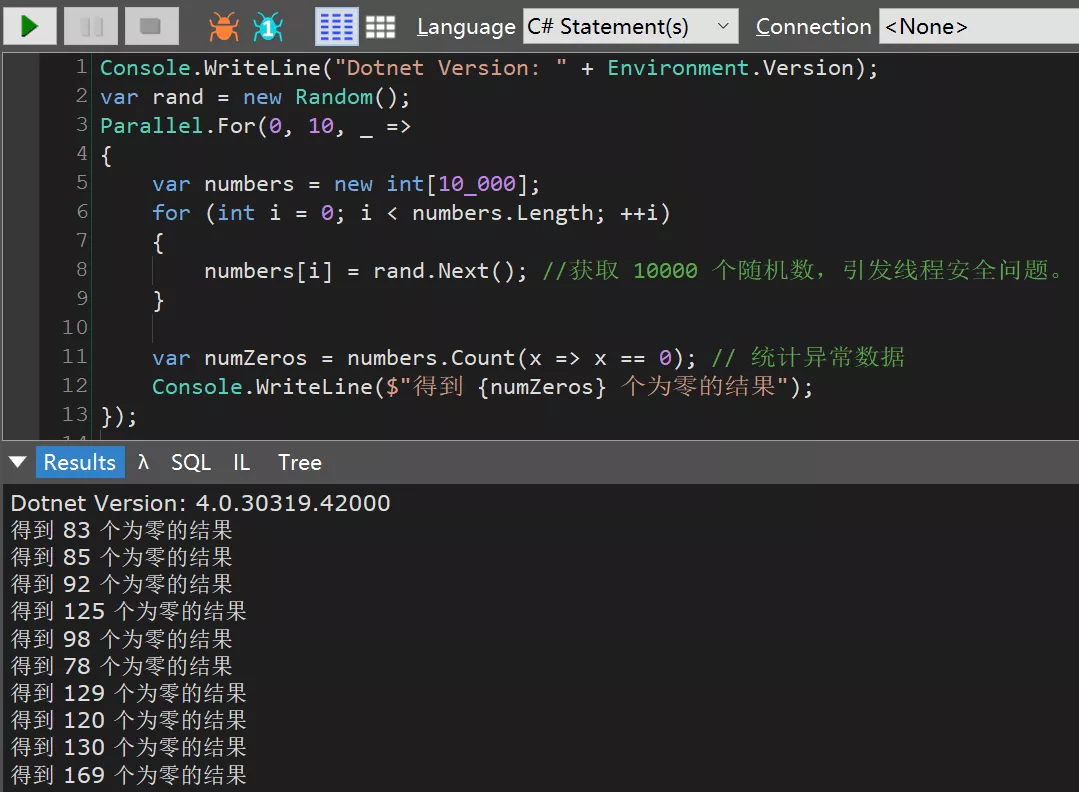Open the lambda (λ) tab
This screenshot has width=1079, height=792.
[144, 462]
